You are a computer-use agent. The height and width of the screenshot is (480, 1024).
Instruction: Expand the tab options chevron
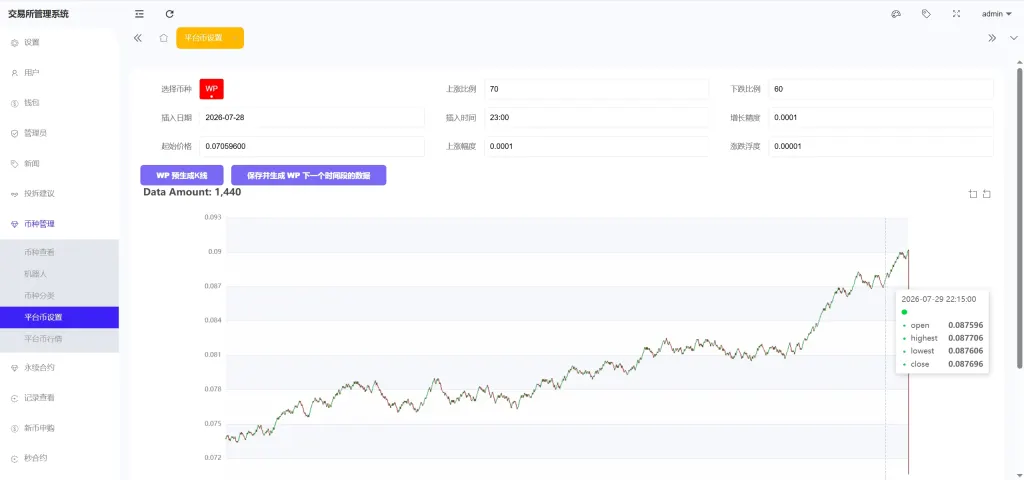(1014, 38)
